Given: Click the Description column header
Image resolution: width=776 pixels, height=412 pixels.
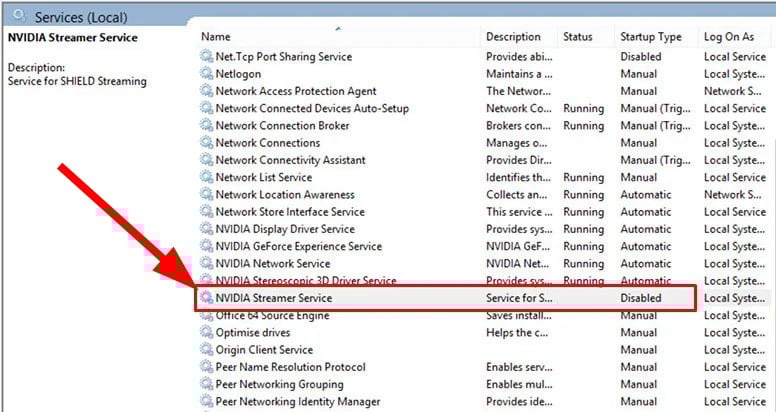Looking at the screenshot, I should [x=513, y=37].
